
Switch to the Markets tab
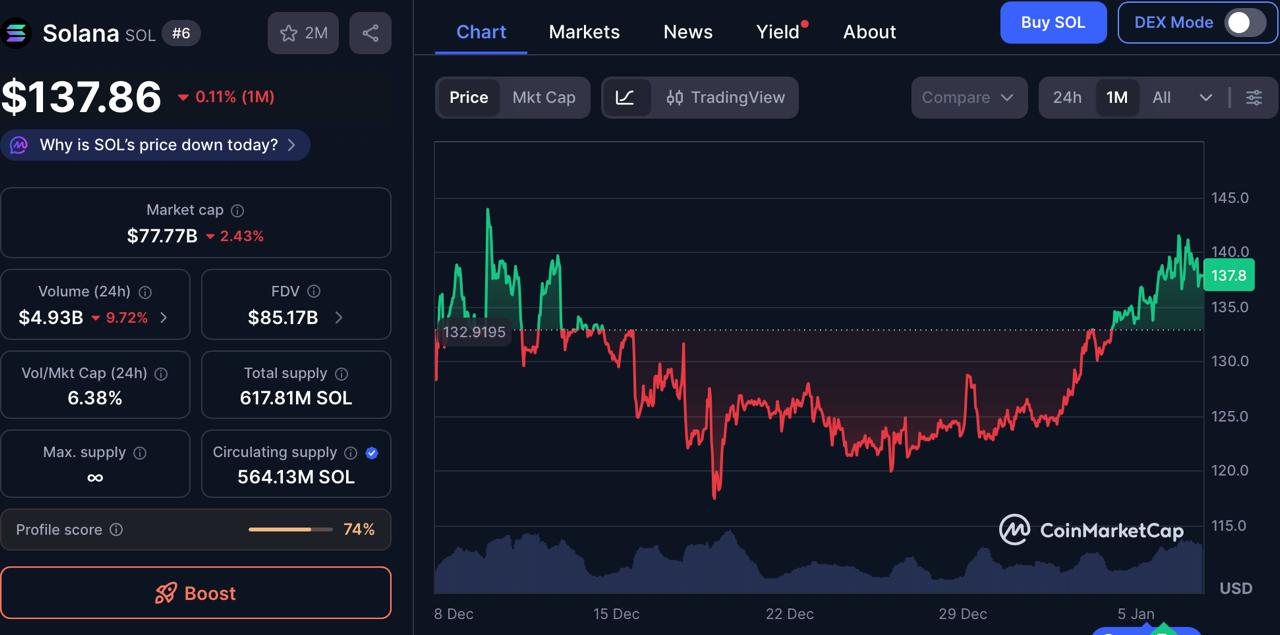584,31
